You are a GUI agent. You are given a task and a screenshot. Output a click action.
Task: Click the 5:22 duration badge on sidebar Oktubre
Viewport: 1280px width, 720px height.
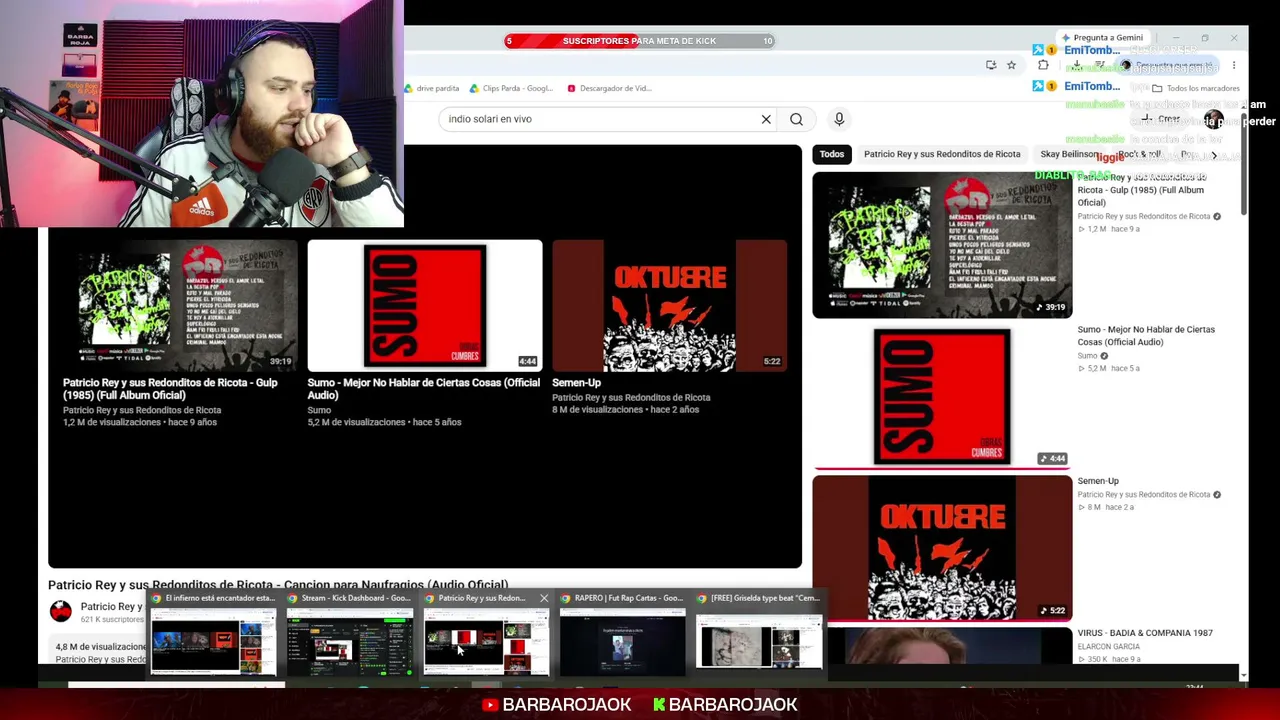click(x=1052, y=610)
